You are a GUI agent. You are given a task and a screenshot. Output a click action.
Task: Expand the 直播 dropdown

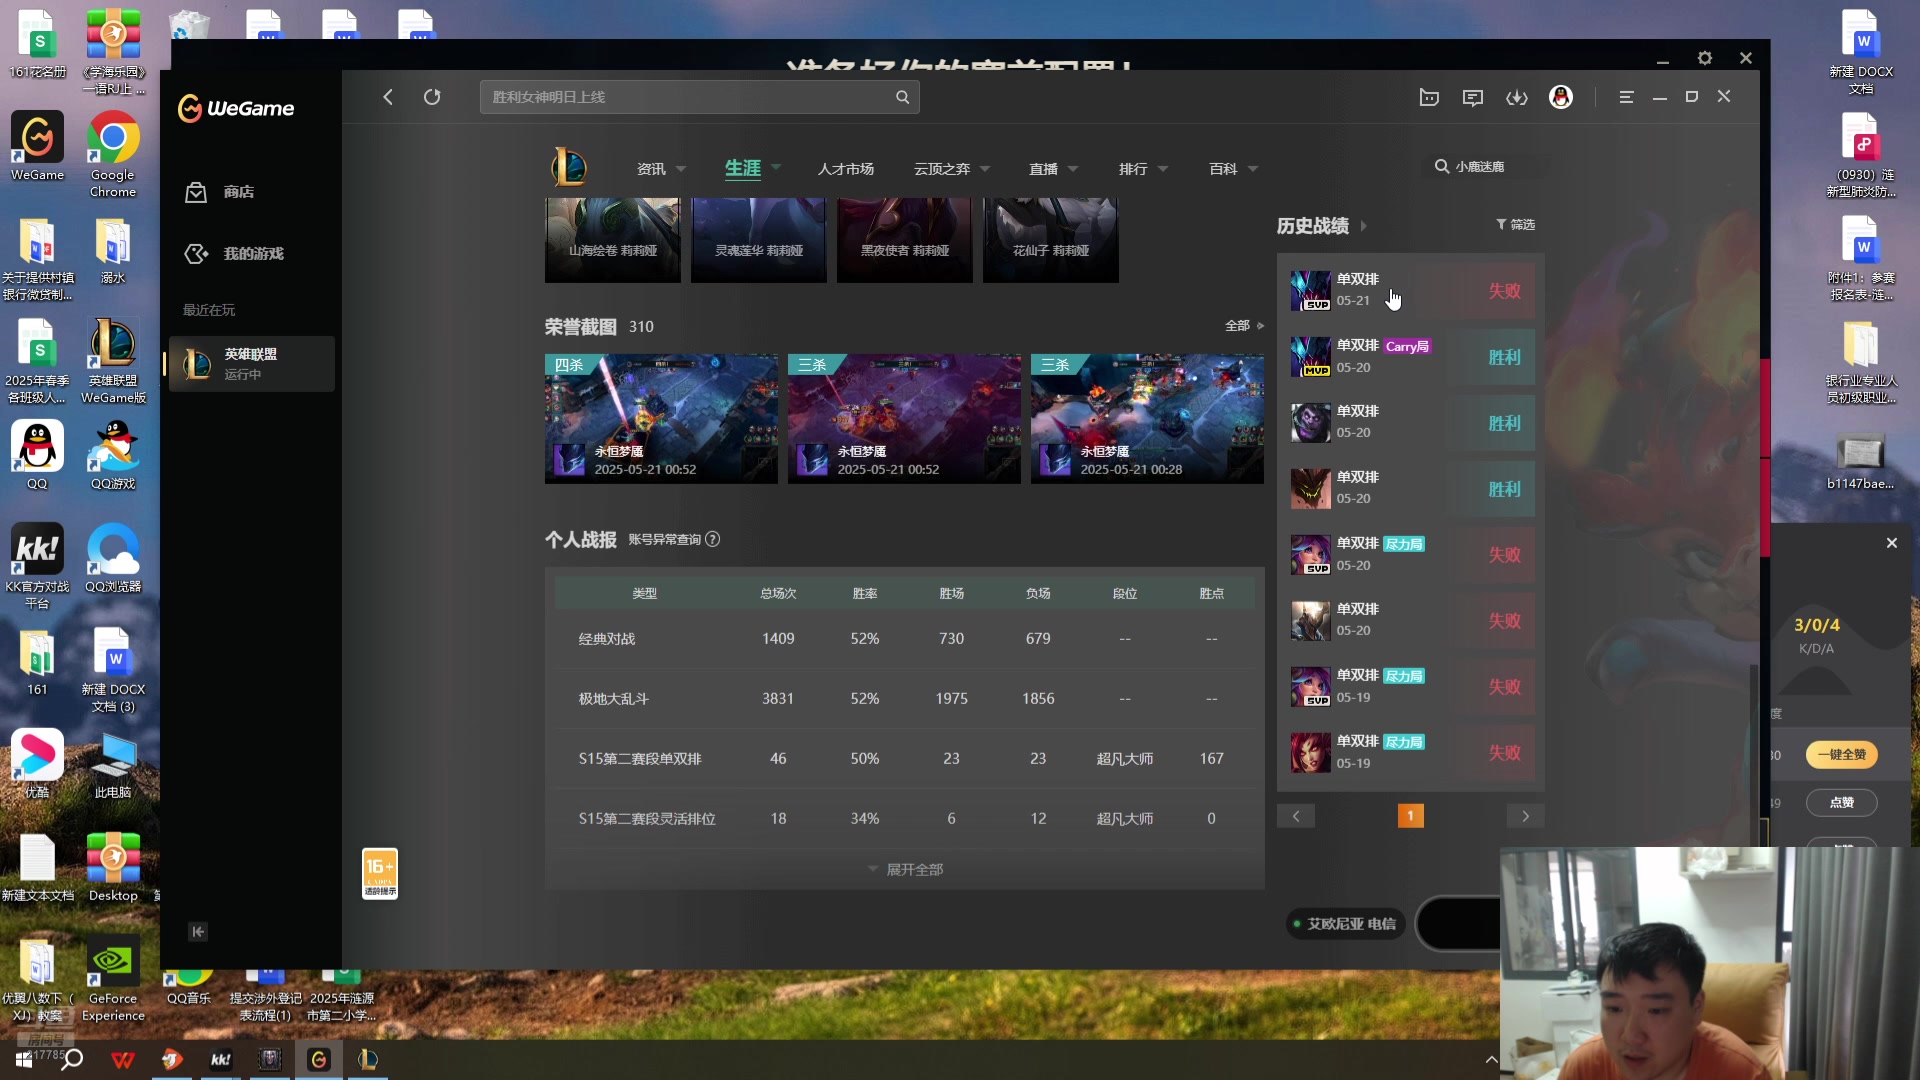point(1073,169)
